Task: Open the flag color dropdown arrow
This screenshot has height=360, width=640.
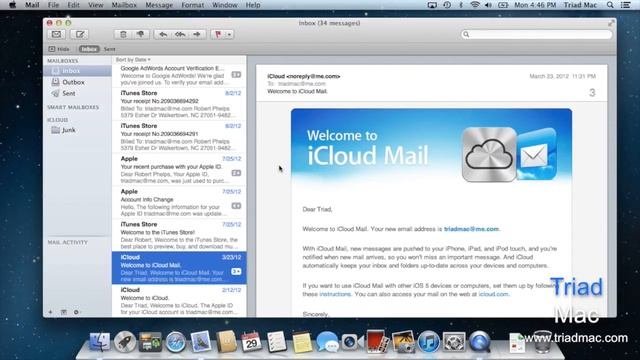Action: point(229,34)
